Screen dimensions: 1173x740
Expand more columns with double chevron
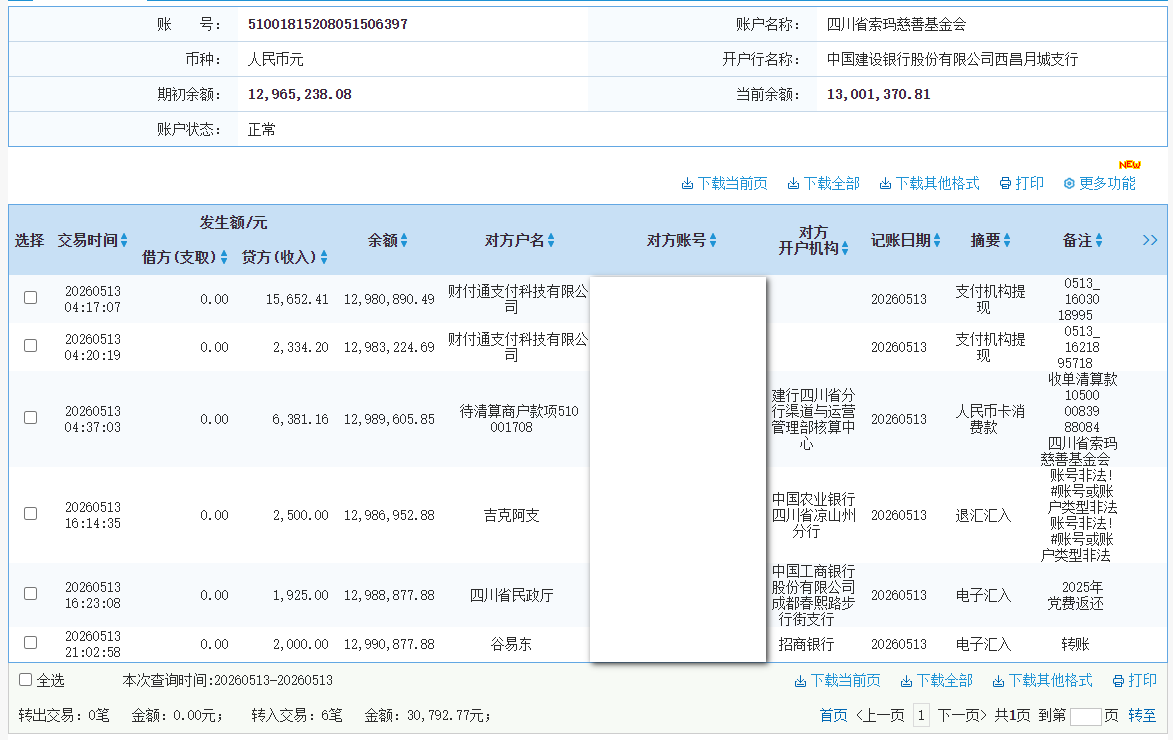point(1150,240)
